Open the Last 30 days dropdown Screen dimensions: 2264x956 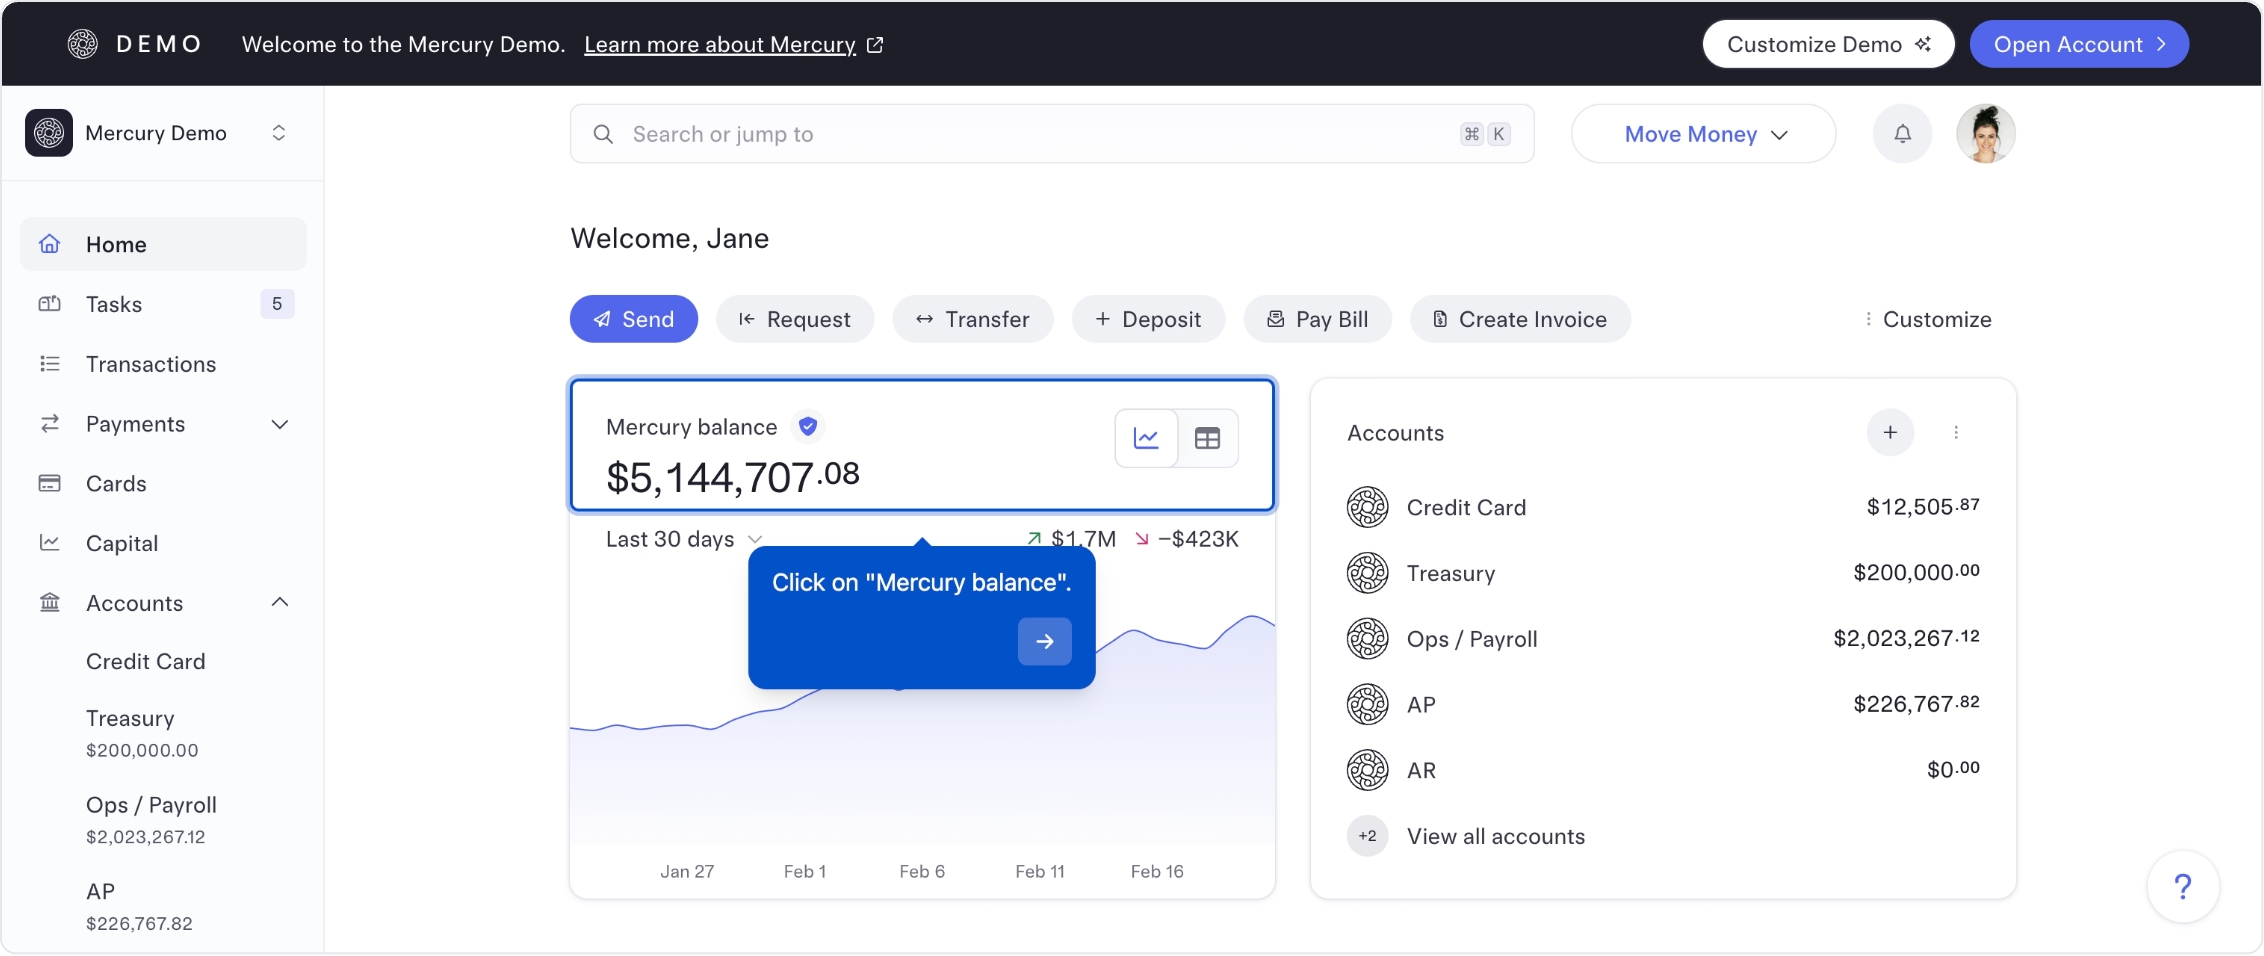(684, 540)
